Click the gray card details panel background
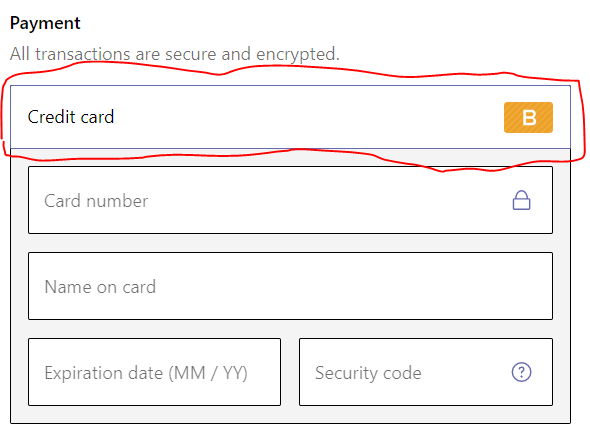 point(290,414)
